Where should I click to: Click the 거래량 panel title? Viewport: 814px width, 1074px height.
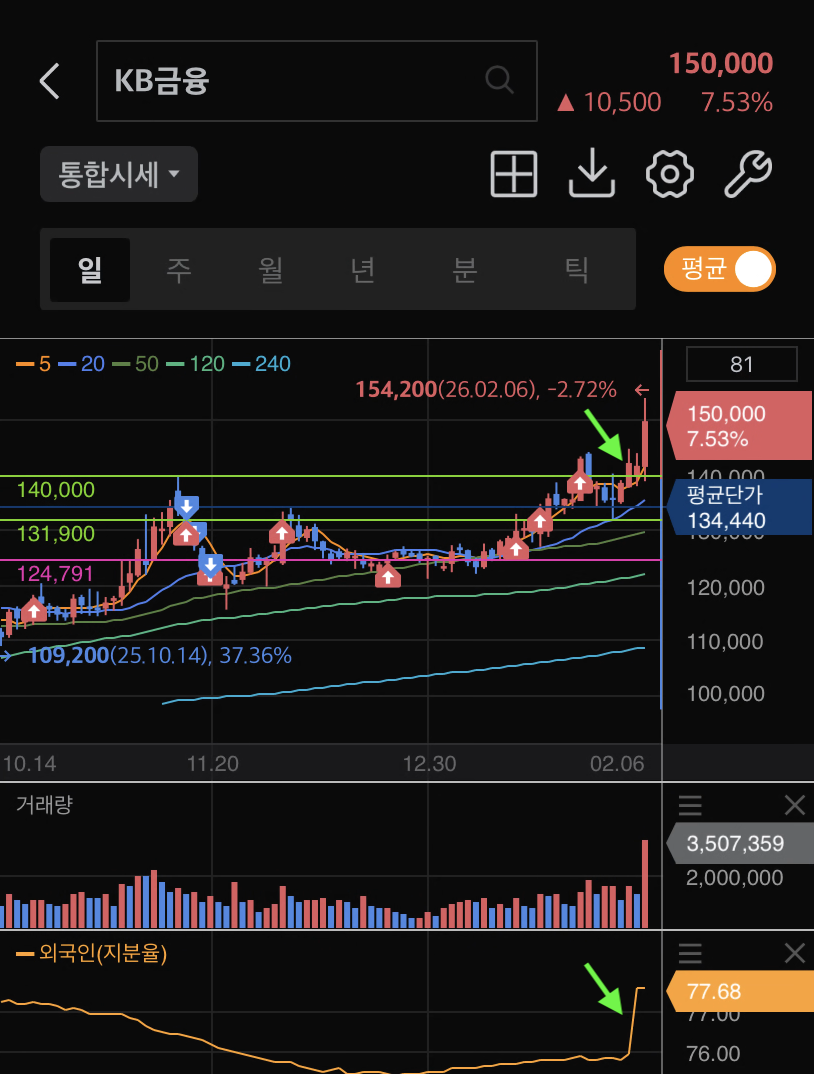click(44, 804)
